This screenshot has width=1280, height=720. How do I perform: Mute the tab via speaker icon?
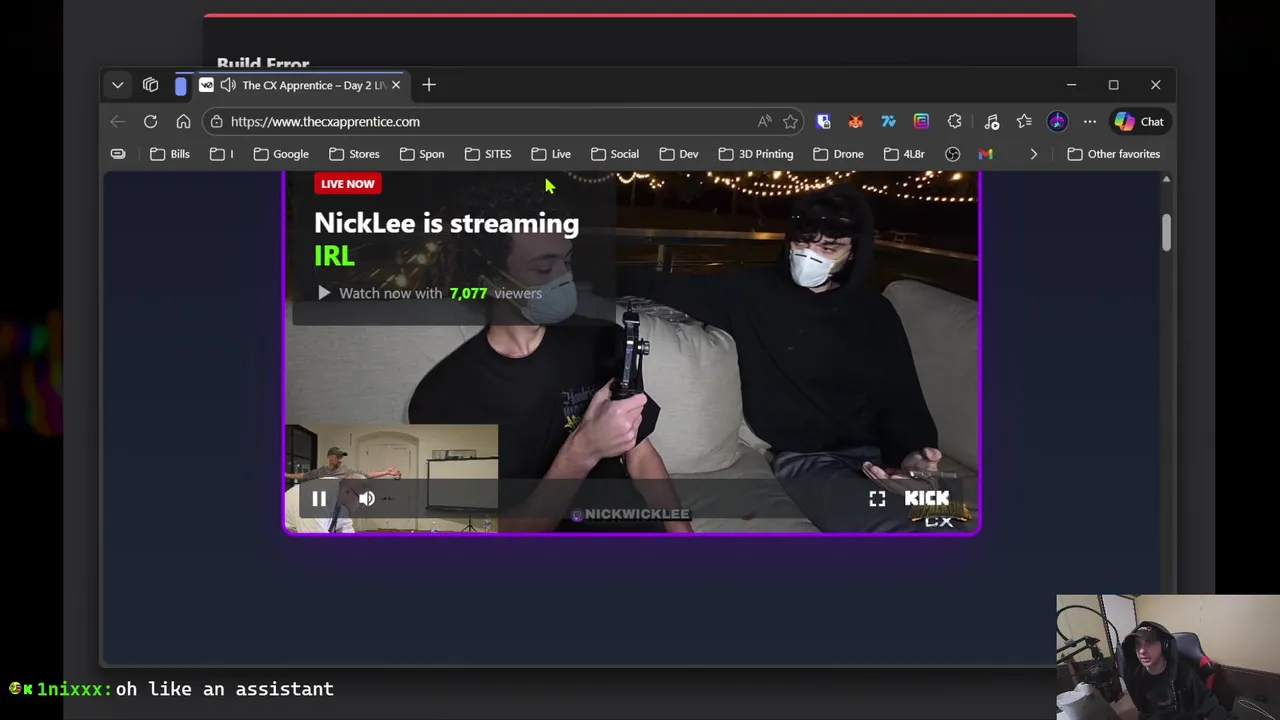tap(228, 85)
